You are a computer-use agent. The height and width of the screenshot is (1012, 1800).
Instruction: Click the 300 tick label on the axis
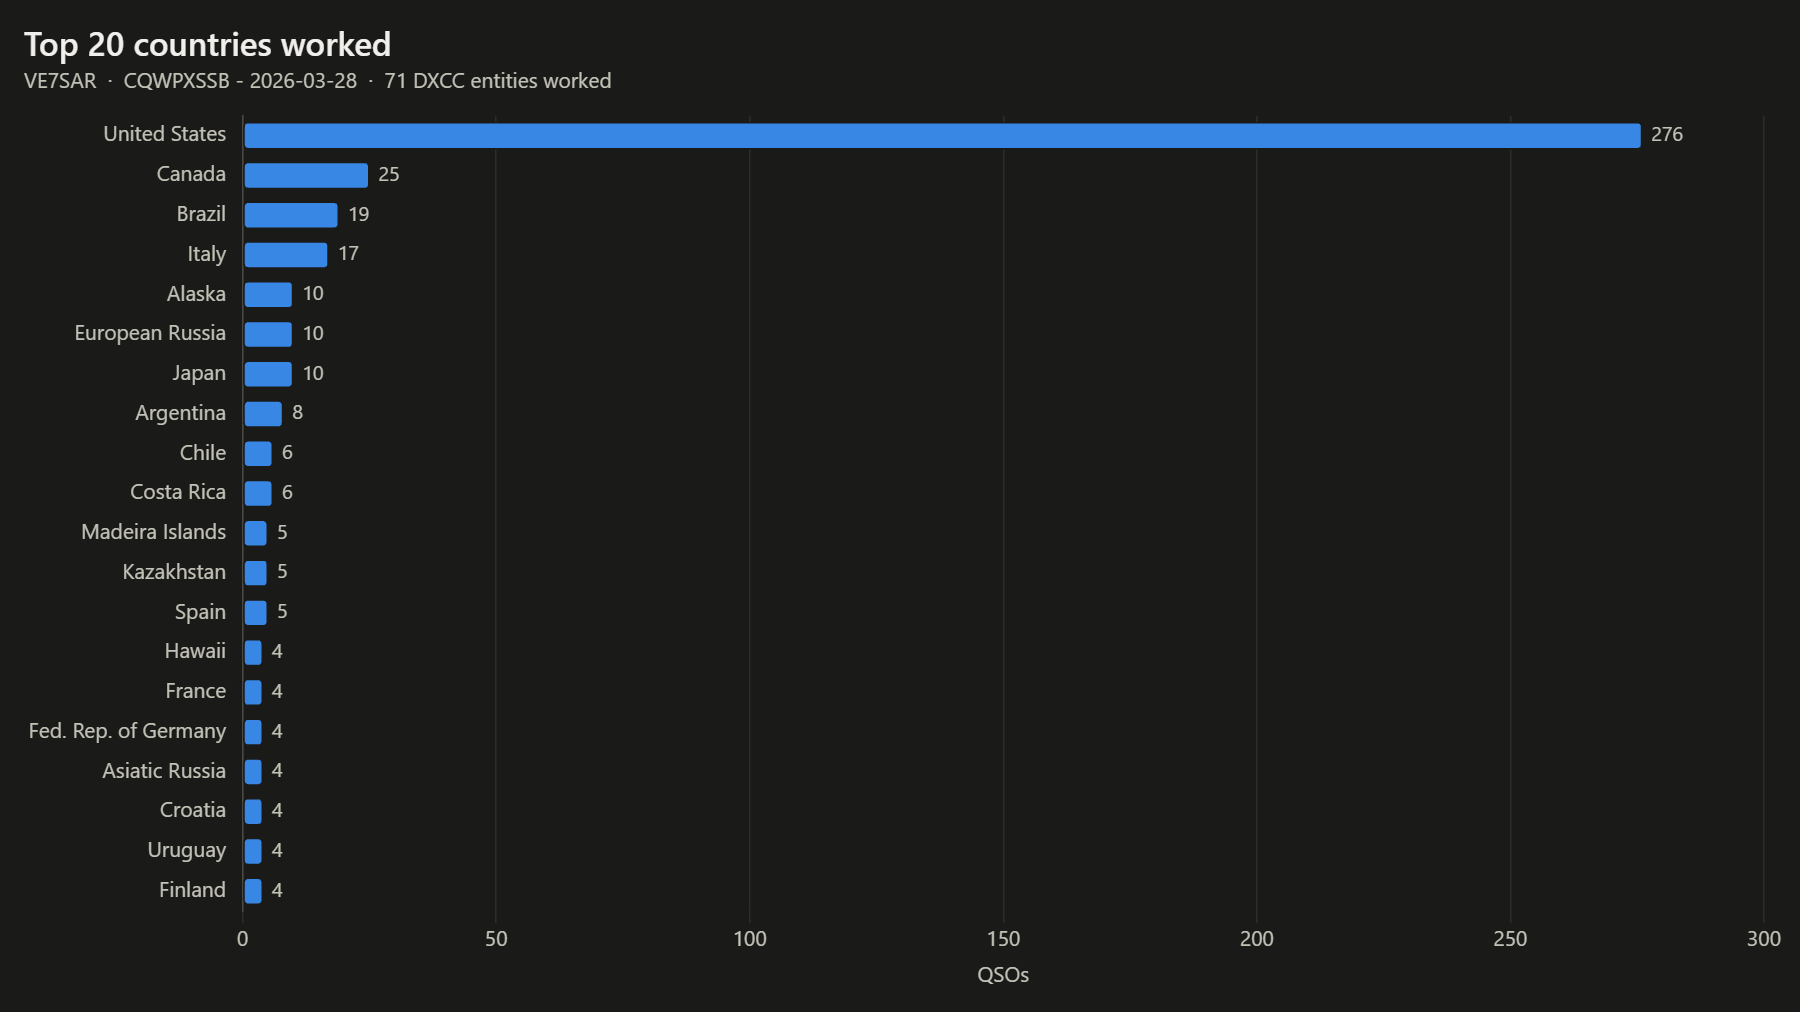click(x=1764, y=939)
